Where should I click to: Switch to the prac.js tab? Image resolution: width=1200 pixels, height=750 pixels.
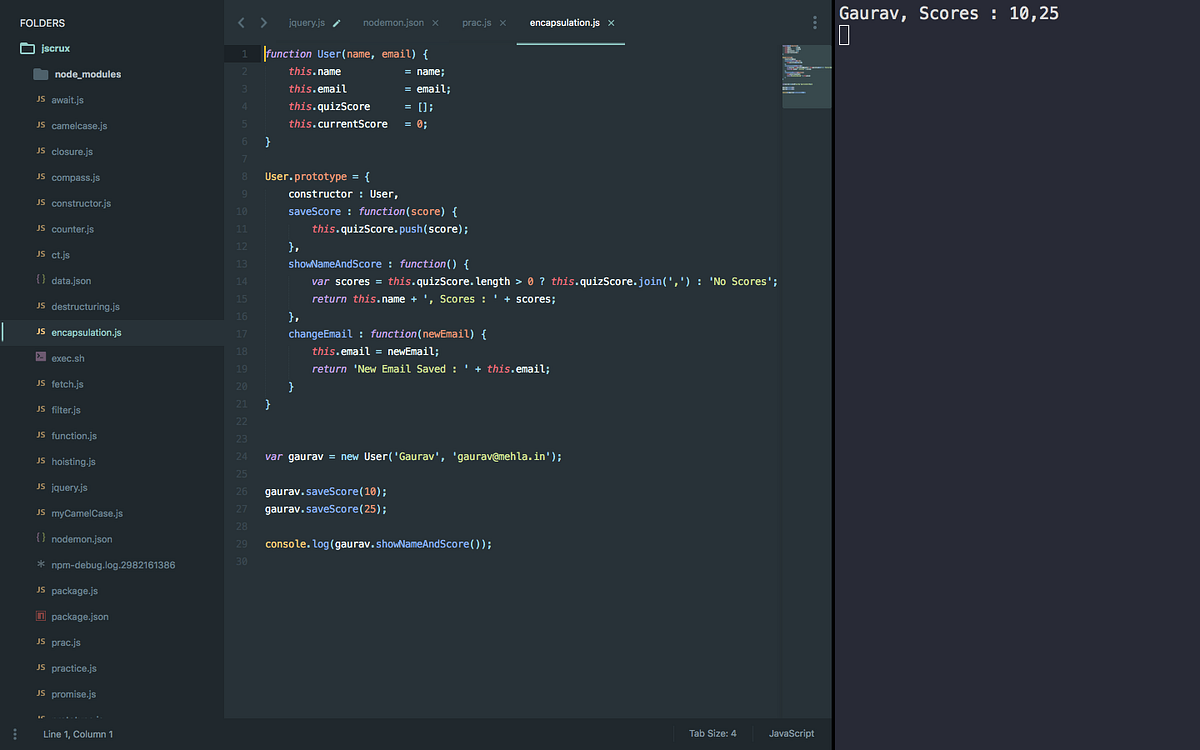coord(479,21)
